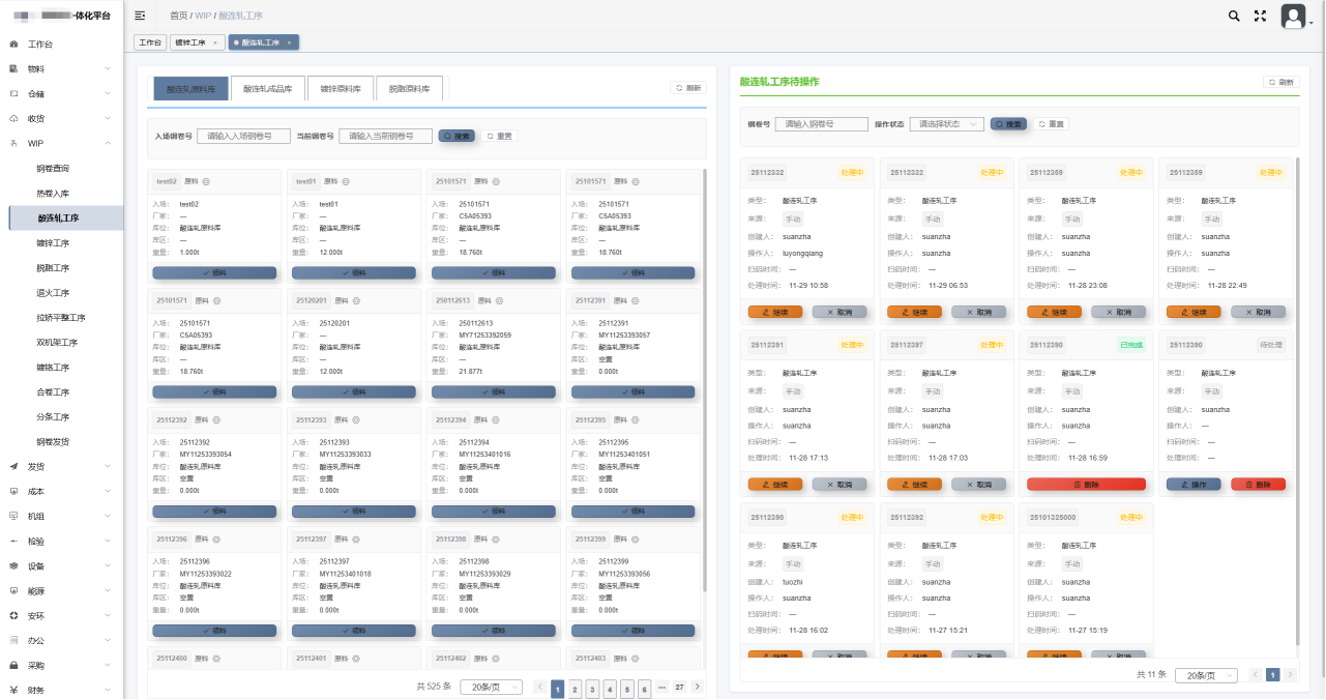Toggle fullscreen mode icon
This screenshot has height=700, width=1326.
point(1260,16)
